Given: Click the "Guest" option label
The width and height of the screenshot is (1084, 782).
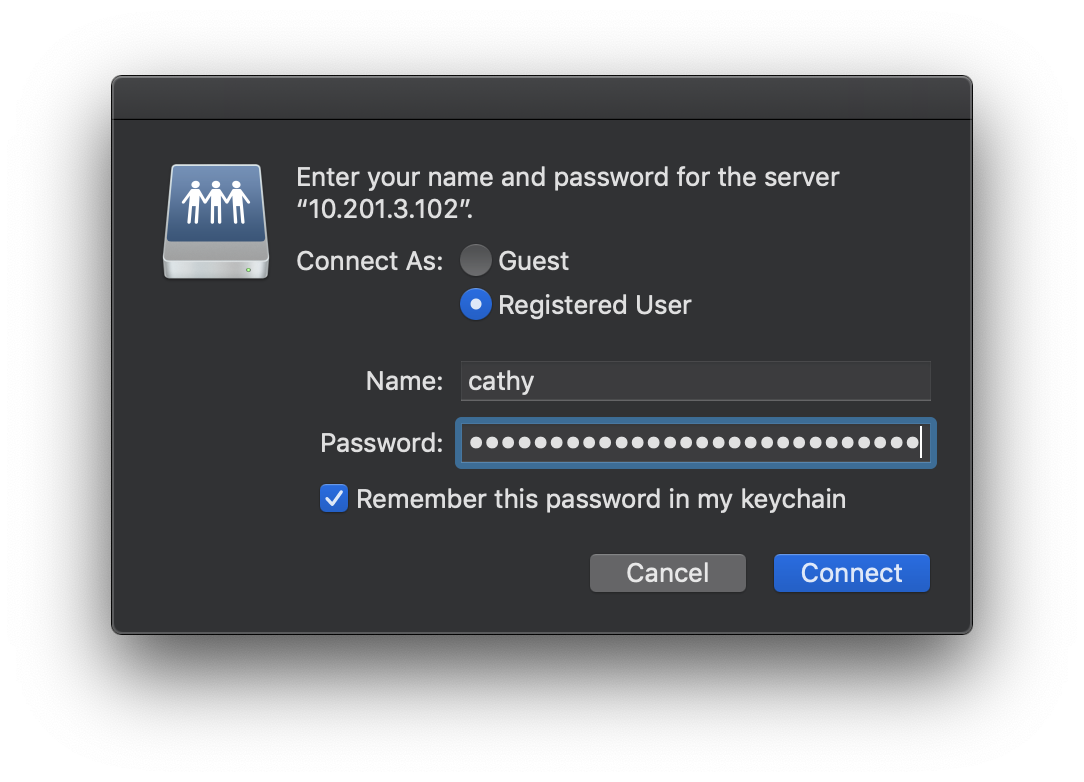Looking at the screenshot, I should click(534, 261).
